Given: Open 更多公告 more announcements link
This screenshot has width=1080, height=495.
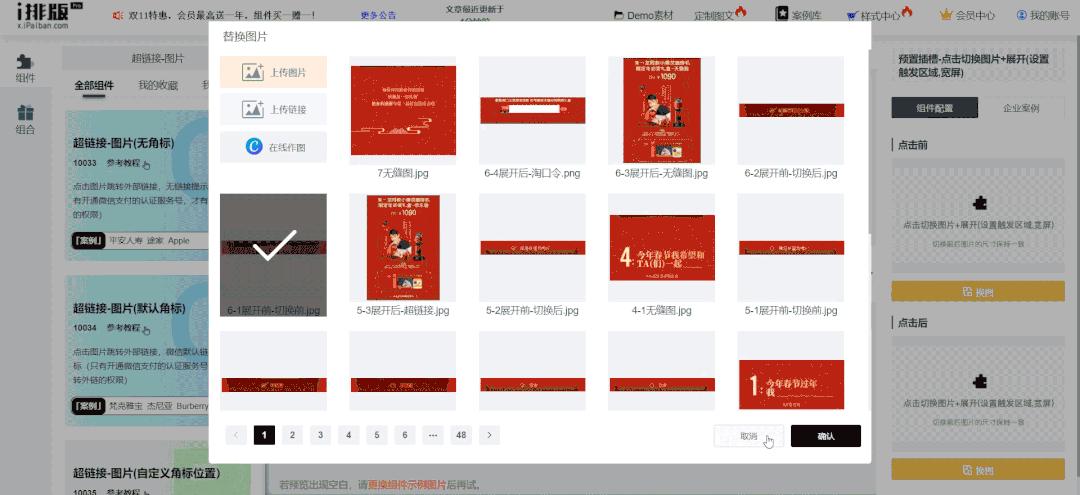Looking at the screenshot, I should pyautogui.click(x=378, y=15).
